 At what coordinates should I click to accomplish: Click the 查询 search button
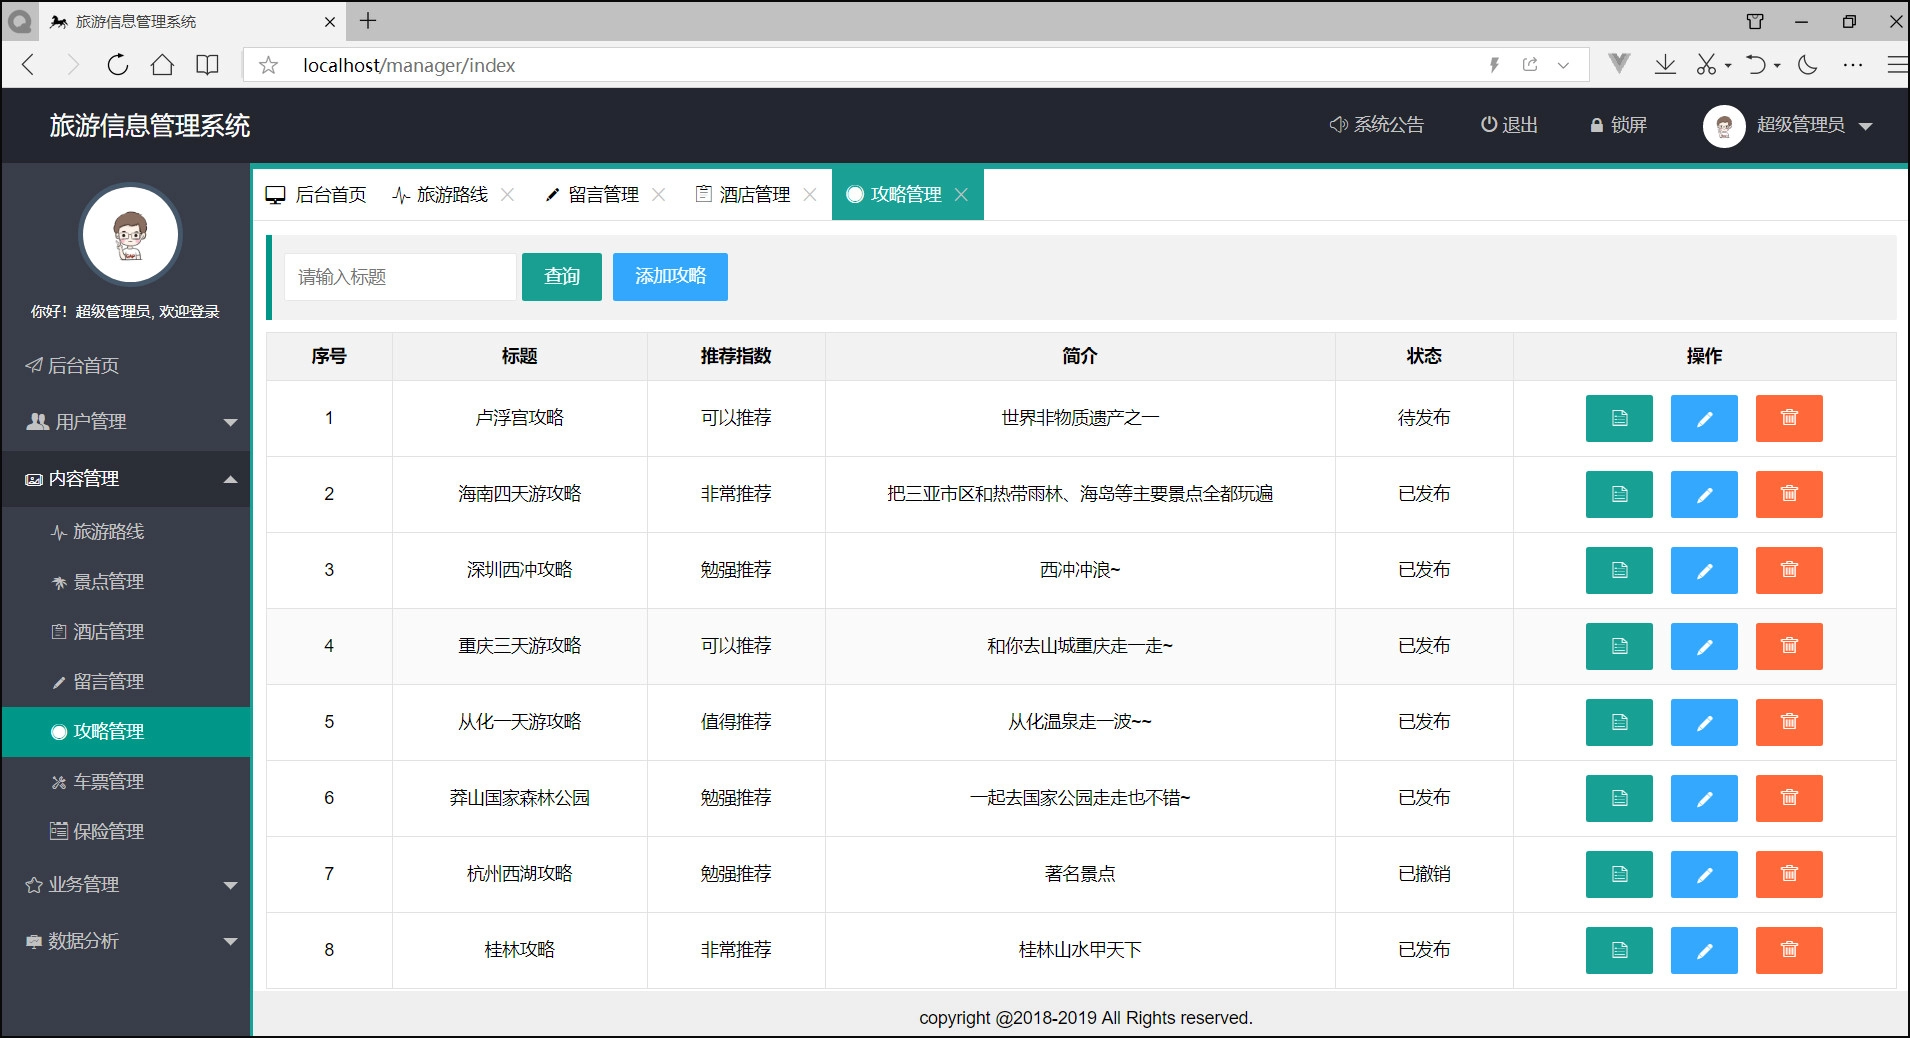pos(561,277)
